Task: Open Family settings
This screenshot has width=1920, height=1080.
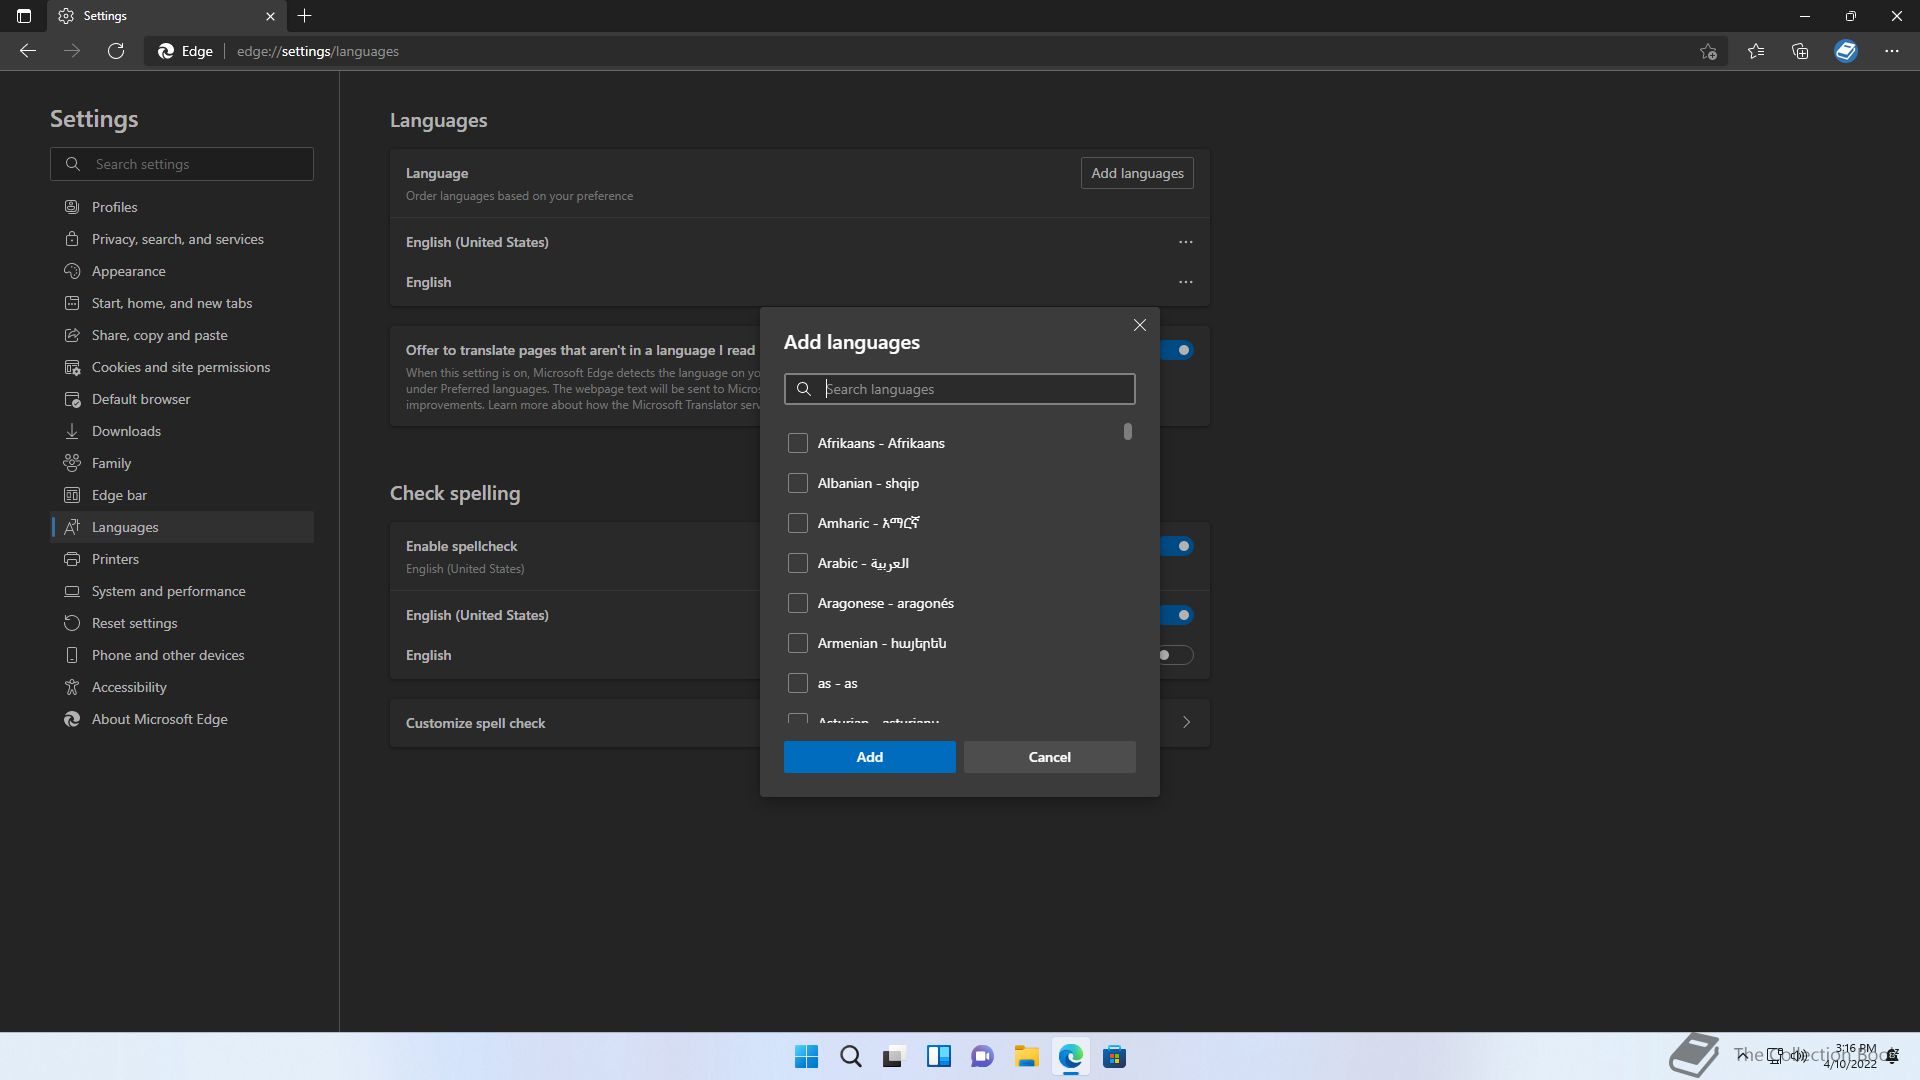Action: (x=182, y=463)
